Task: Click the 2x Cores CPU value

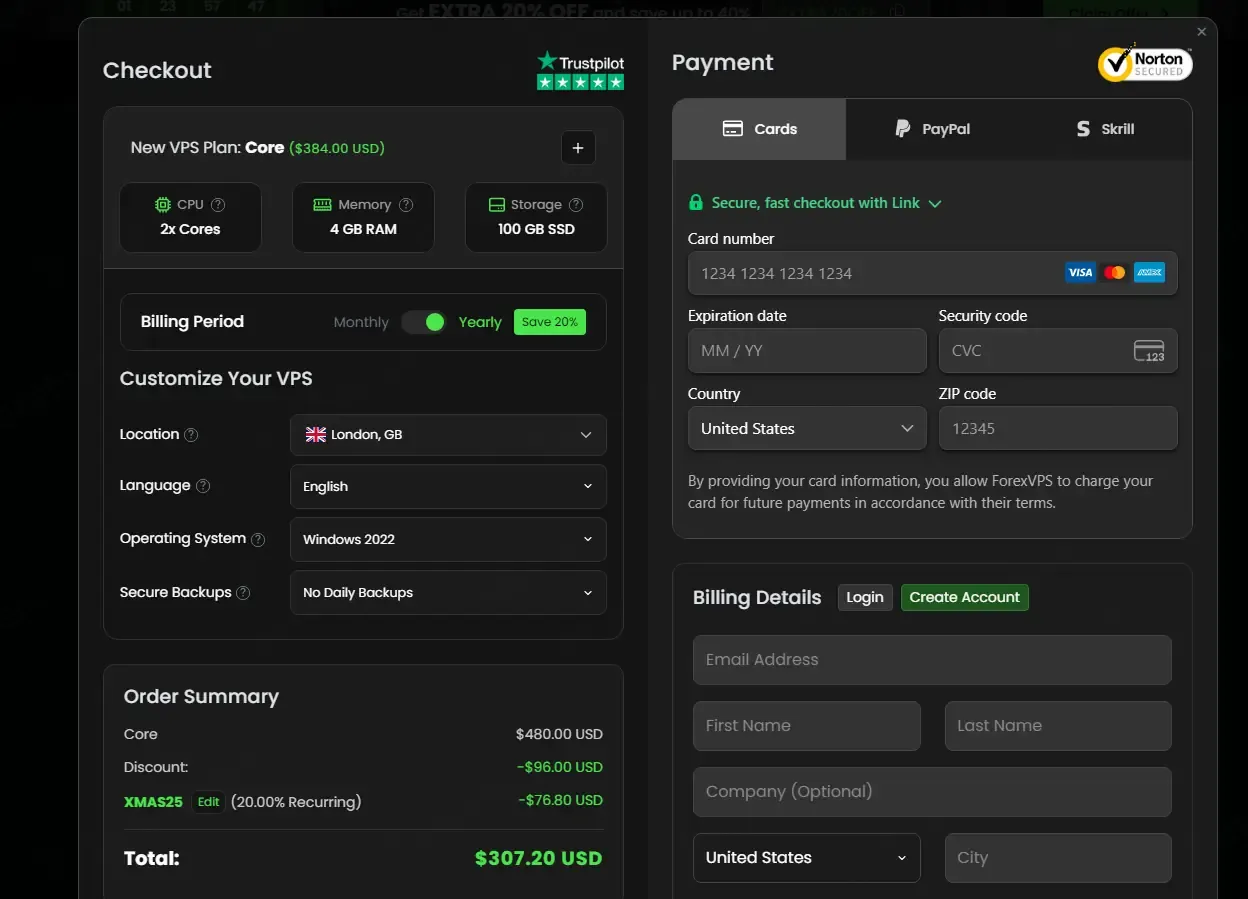Action: coord(190,229)
